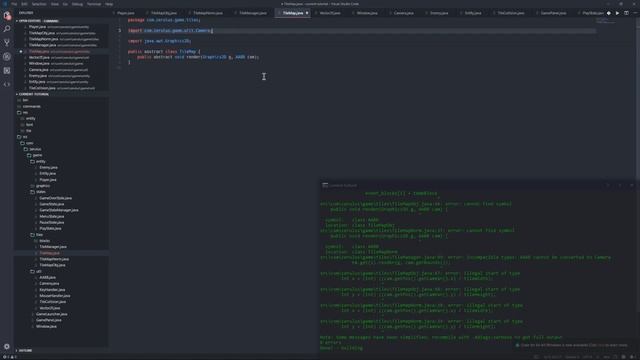Collapse the util folder
640x360 pixels.
38,271
